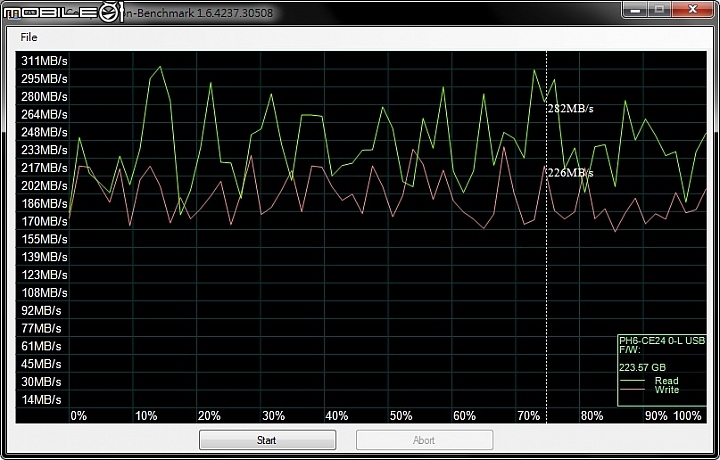720x460 pixels.
Task: Click the 30% progress axis label
Action: pos(274,416)
